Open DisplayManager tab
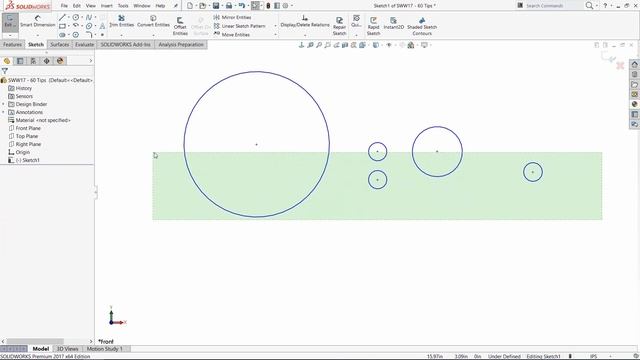Screen dimensions: 640x360 click(x=60, y=61)
